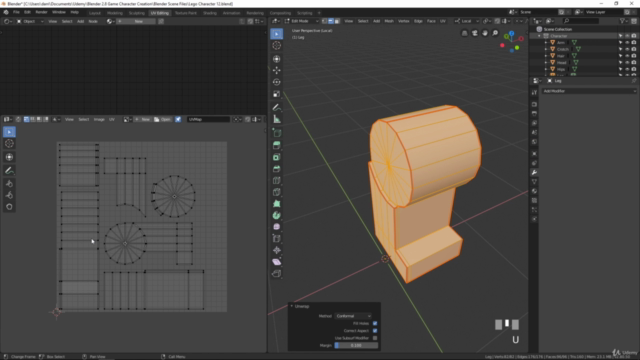Select the Rotate tool in 3D viewport
The width and height of the screenshot is (640, 360).
tap(277, 82)
